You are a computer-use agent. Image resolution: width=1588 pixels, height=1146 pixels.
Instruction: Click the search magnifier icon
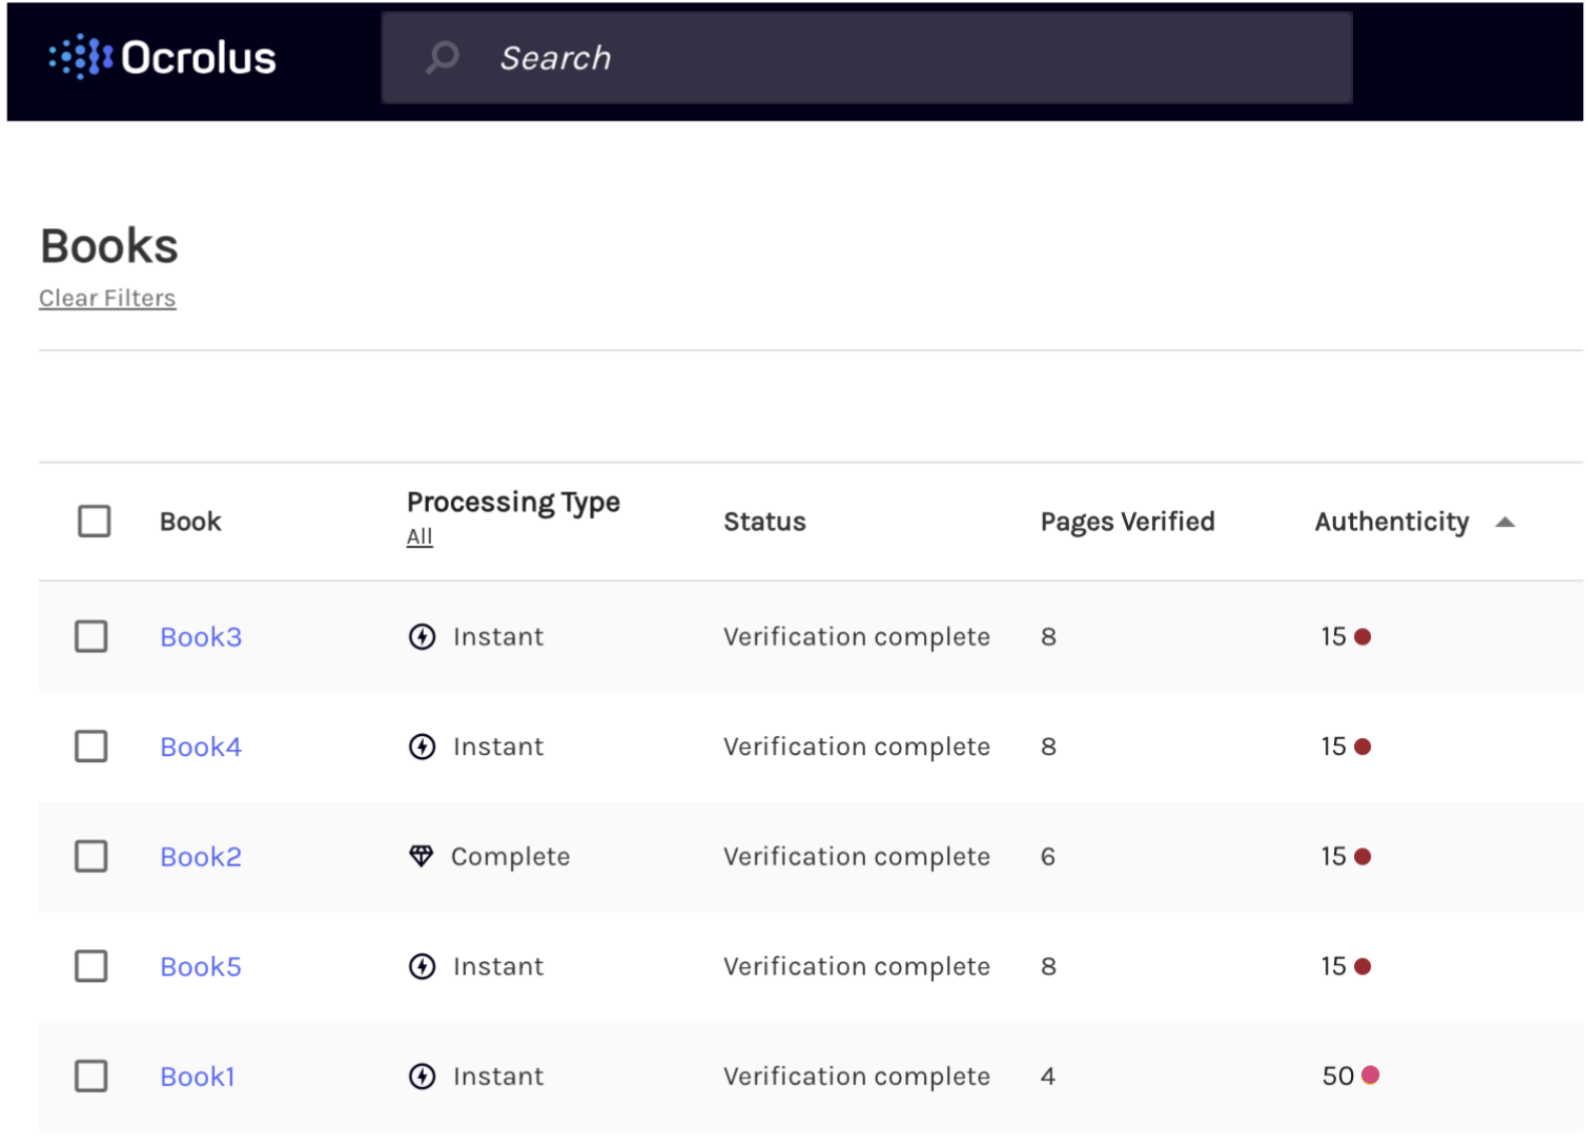(x=442, y=57)
